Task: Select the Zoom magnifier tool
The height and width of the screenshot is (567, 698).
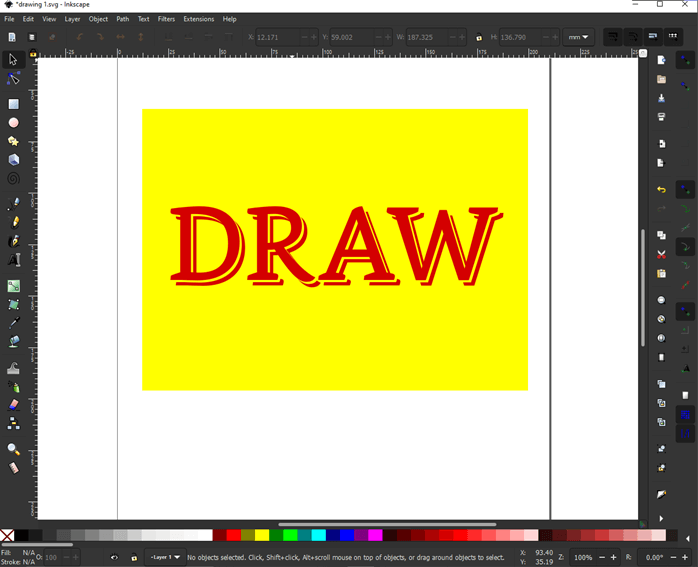Action: 13,449
